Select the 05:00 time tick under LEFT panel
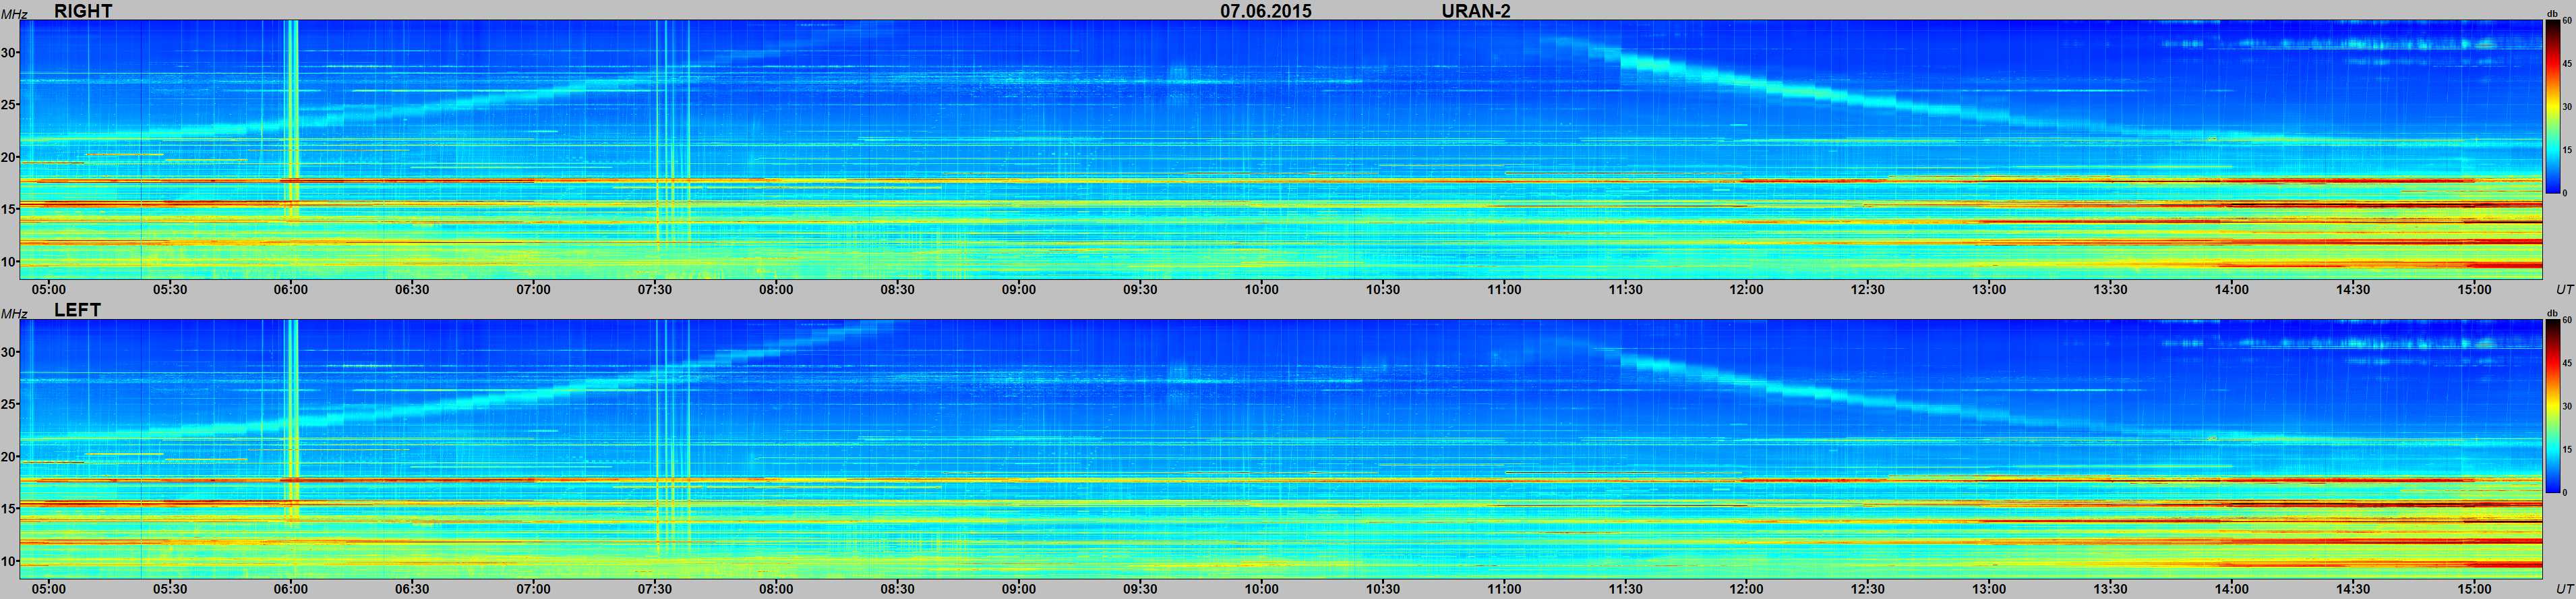The image size is (2576, 599). [48, 589]
